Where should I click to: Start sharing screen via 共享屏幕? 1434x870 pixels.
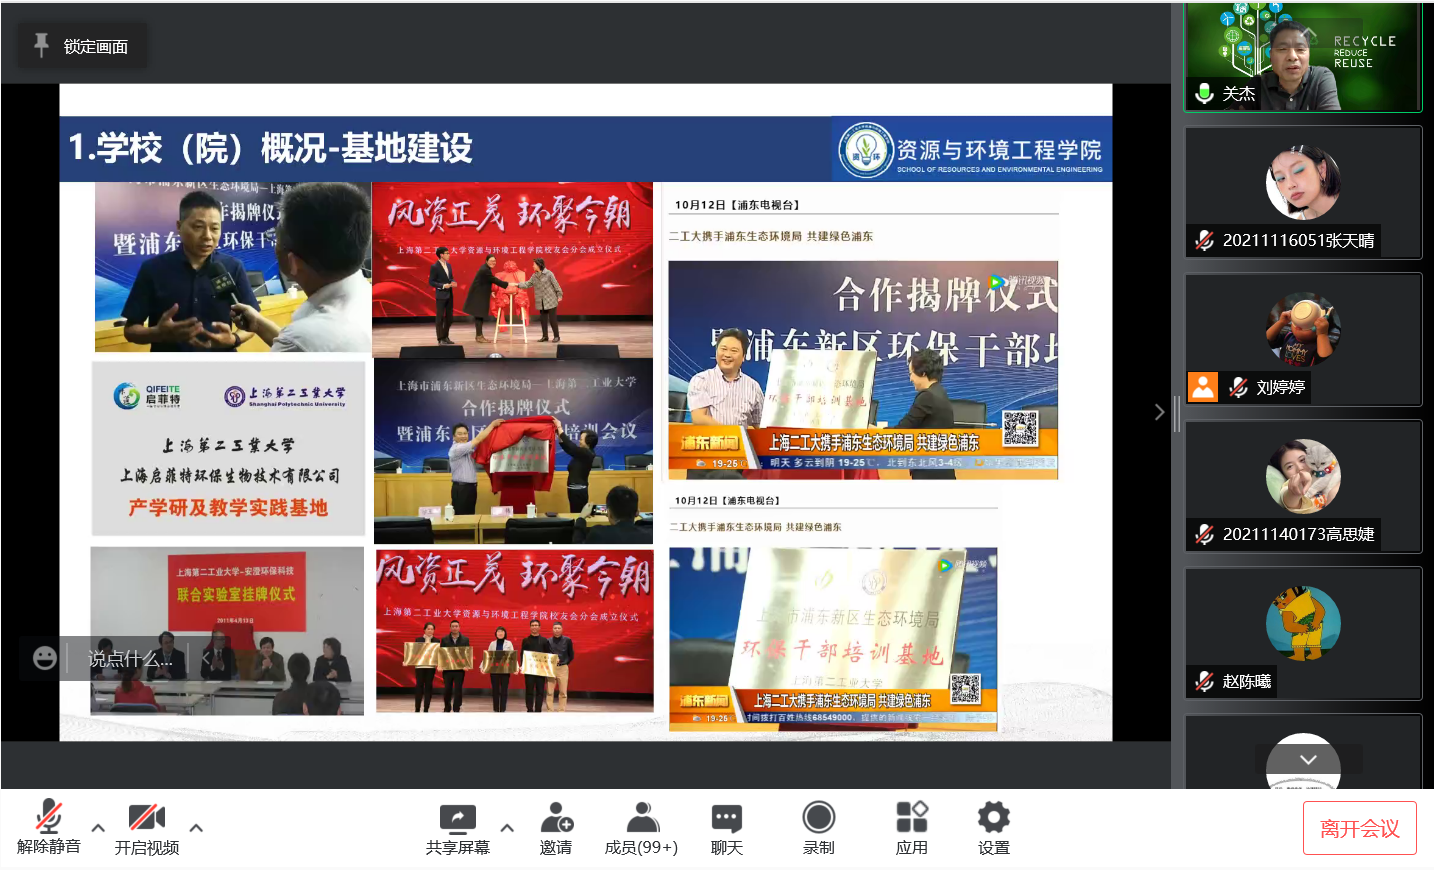coord(457,827)
